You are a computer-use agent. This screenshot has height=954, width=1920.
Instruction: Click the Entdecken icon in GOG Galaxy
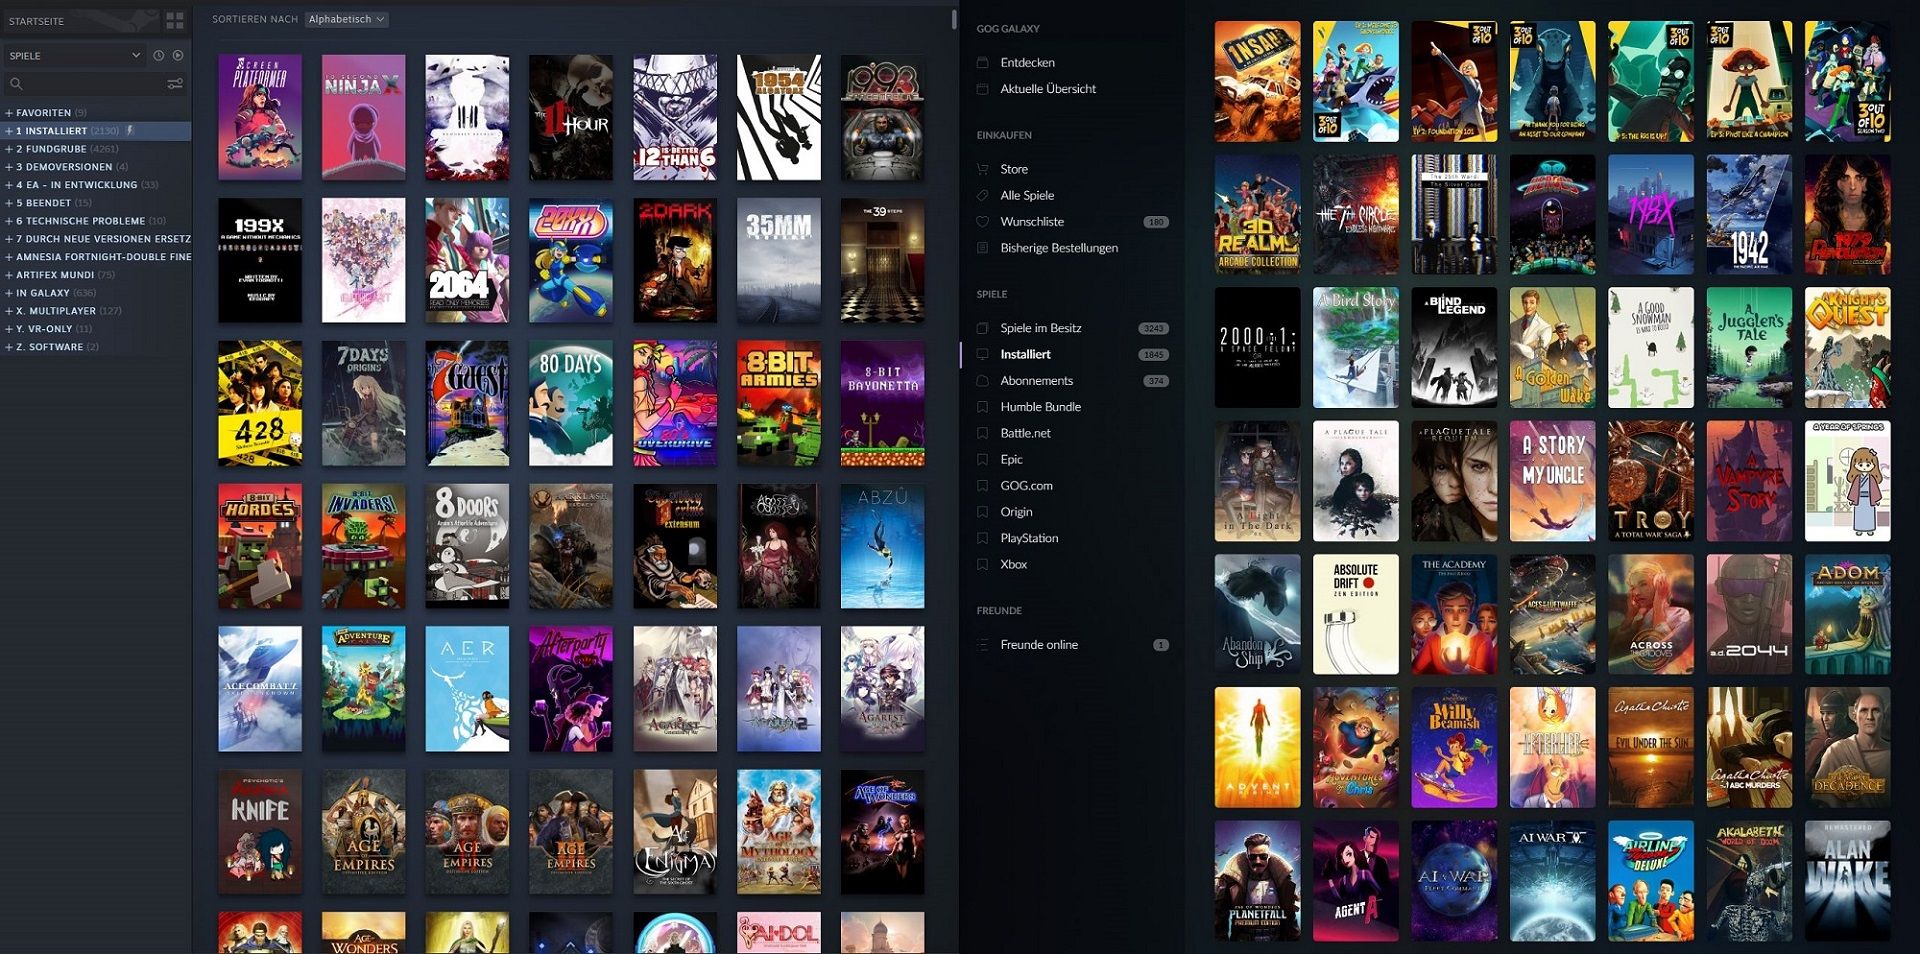pyautogui.click(x=982, y=62)
